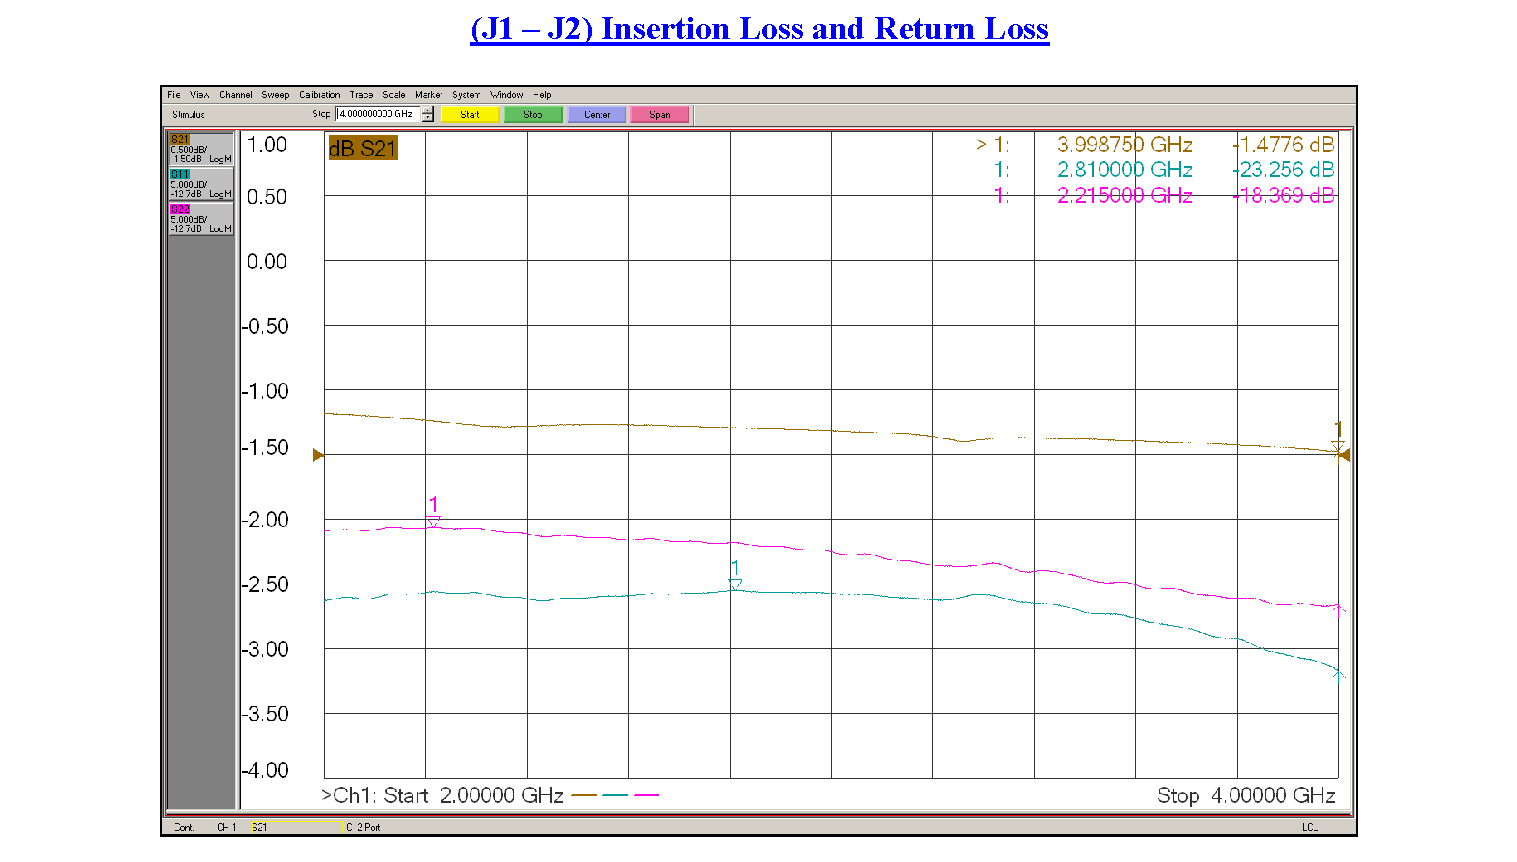This screenshot has width=1517, height=862.
Task: Open the Calibration menu
Action: (x=319, y=95)
